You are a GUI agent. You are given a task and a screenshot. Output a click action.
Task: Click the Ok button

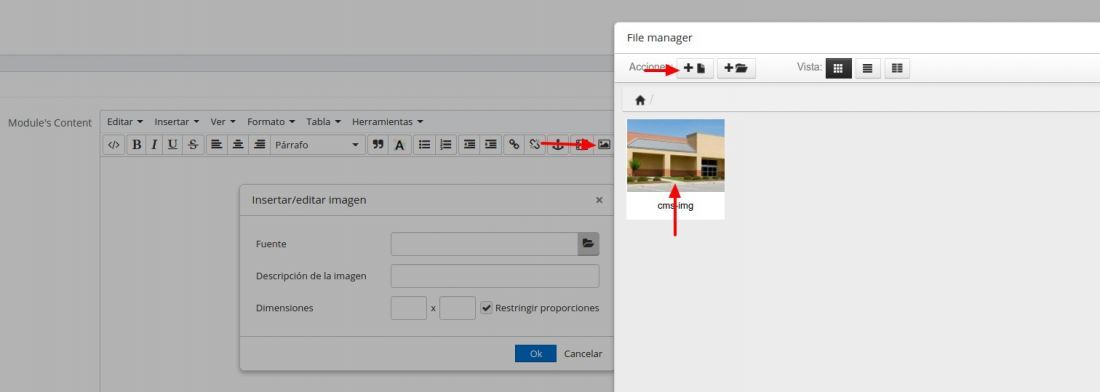tap(535, 353)
